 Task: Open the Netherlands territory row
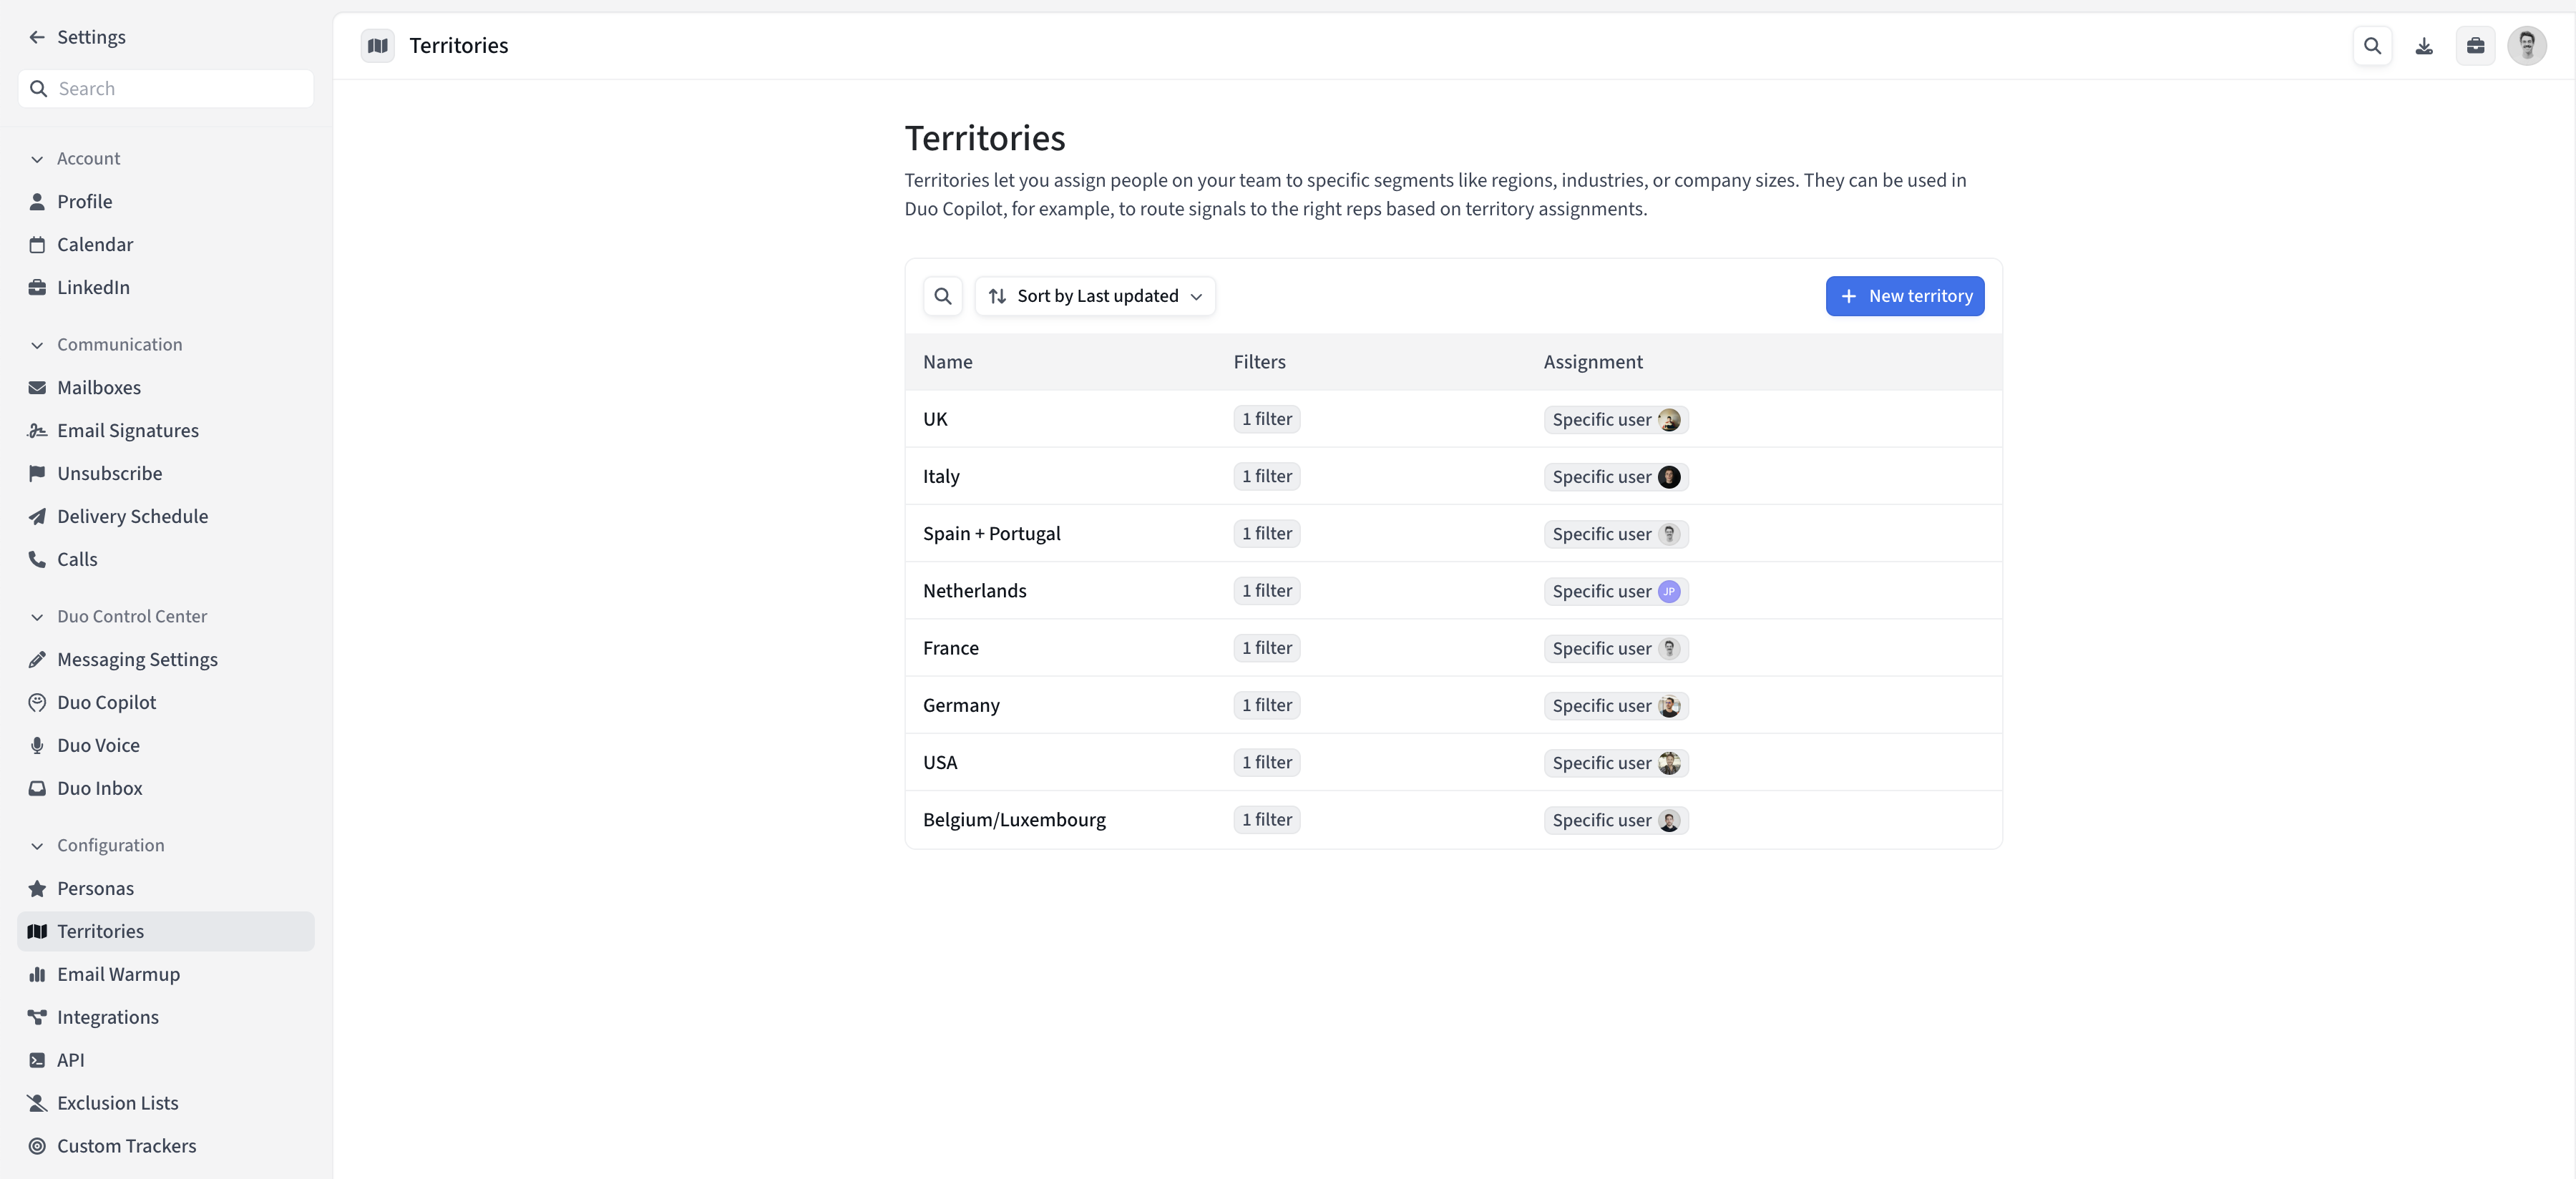point(974,591)
